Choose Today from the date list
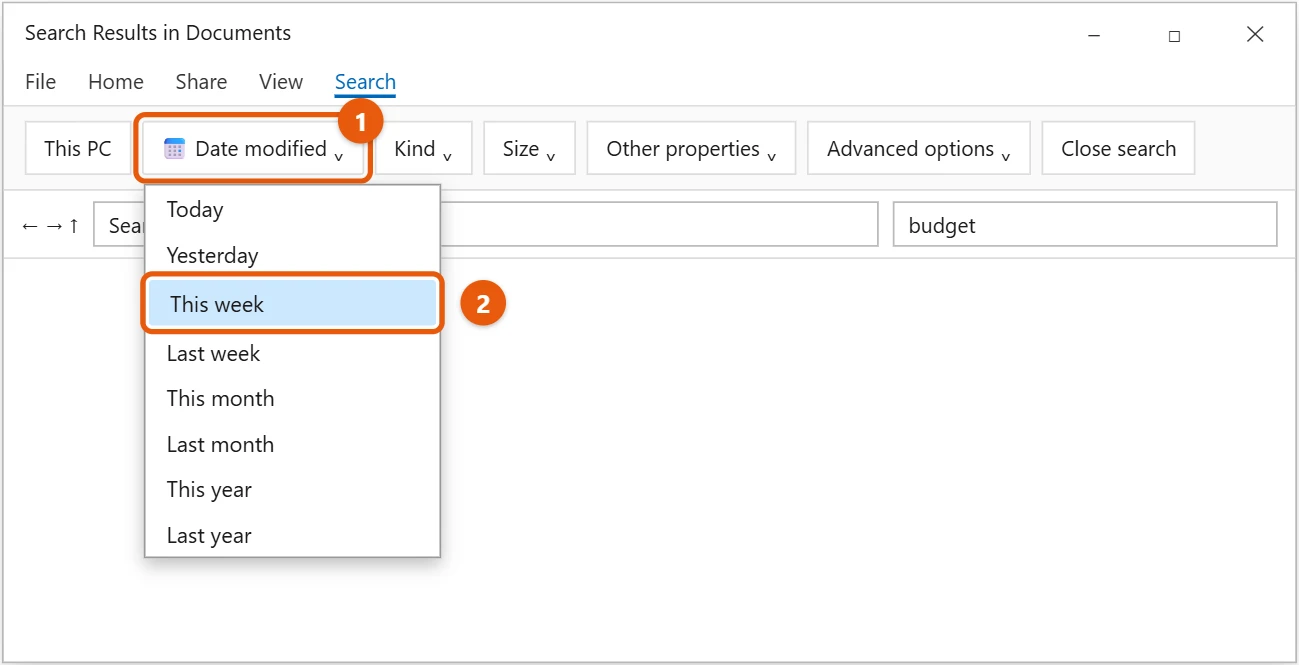Screen dimensions: 1299x665 [293, 210]
